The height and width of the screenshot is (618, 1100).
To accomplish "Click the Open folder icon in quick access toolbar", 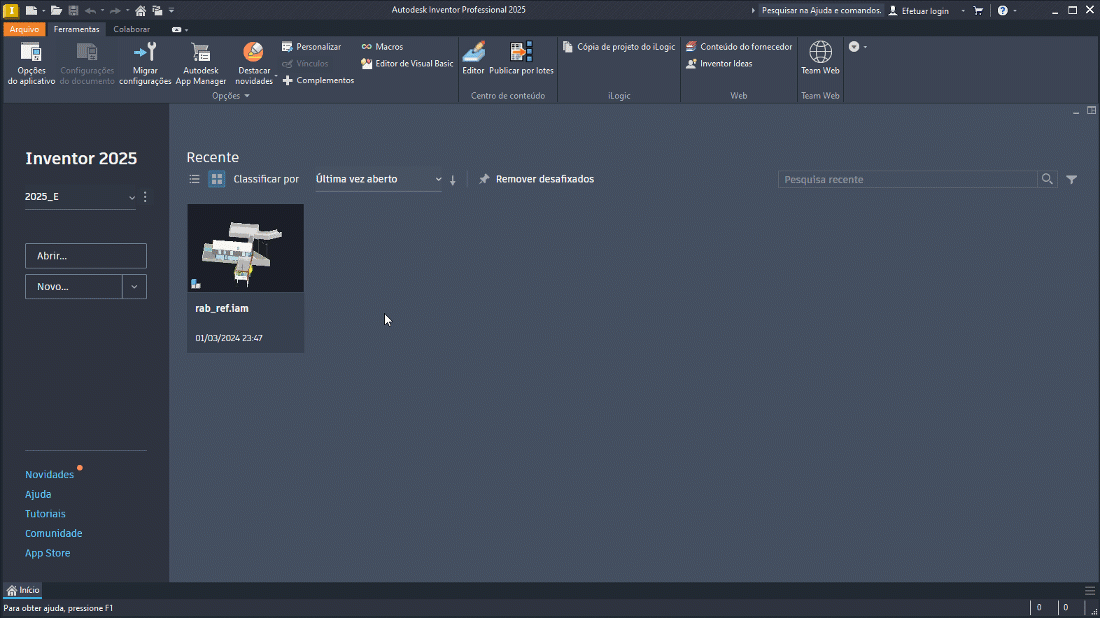I will tap(56, 11).
